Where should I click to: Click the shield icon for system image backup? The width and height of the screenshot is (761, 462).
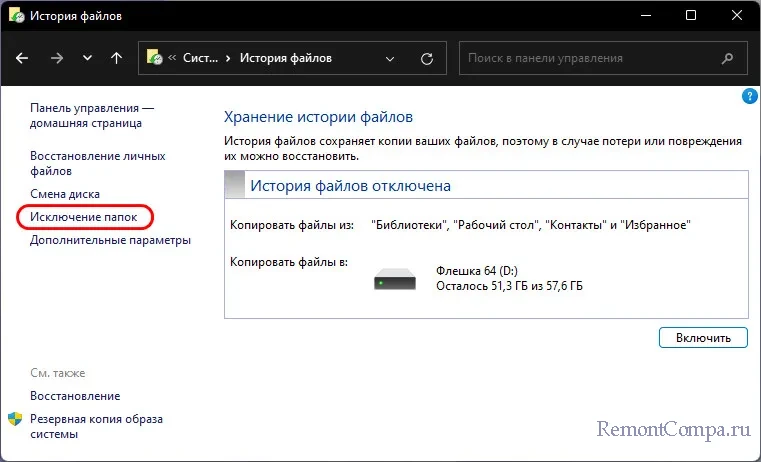[x=15, y=419]
